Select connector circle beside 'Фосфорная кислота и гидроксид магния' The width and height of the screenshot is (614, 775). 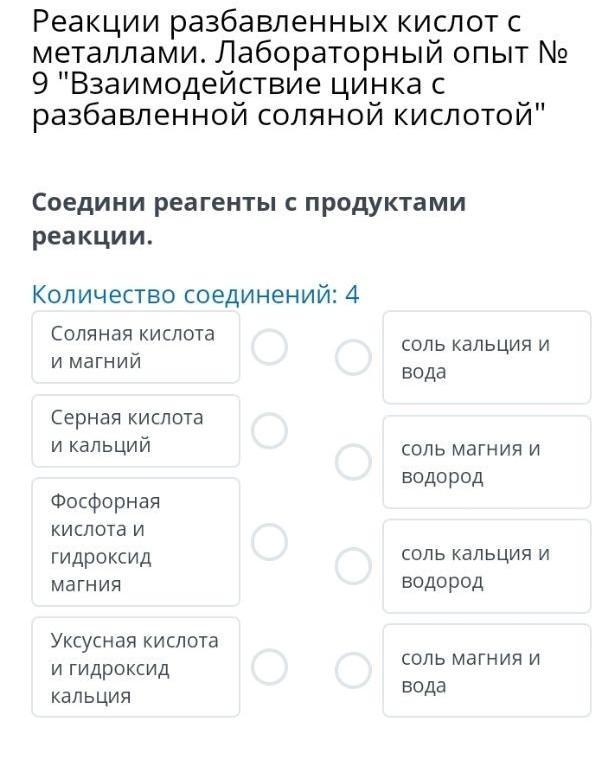click(x=269, y=541)
